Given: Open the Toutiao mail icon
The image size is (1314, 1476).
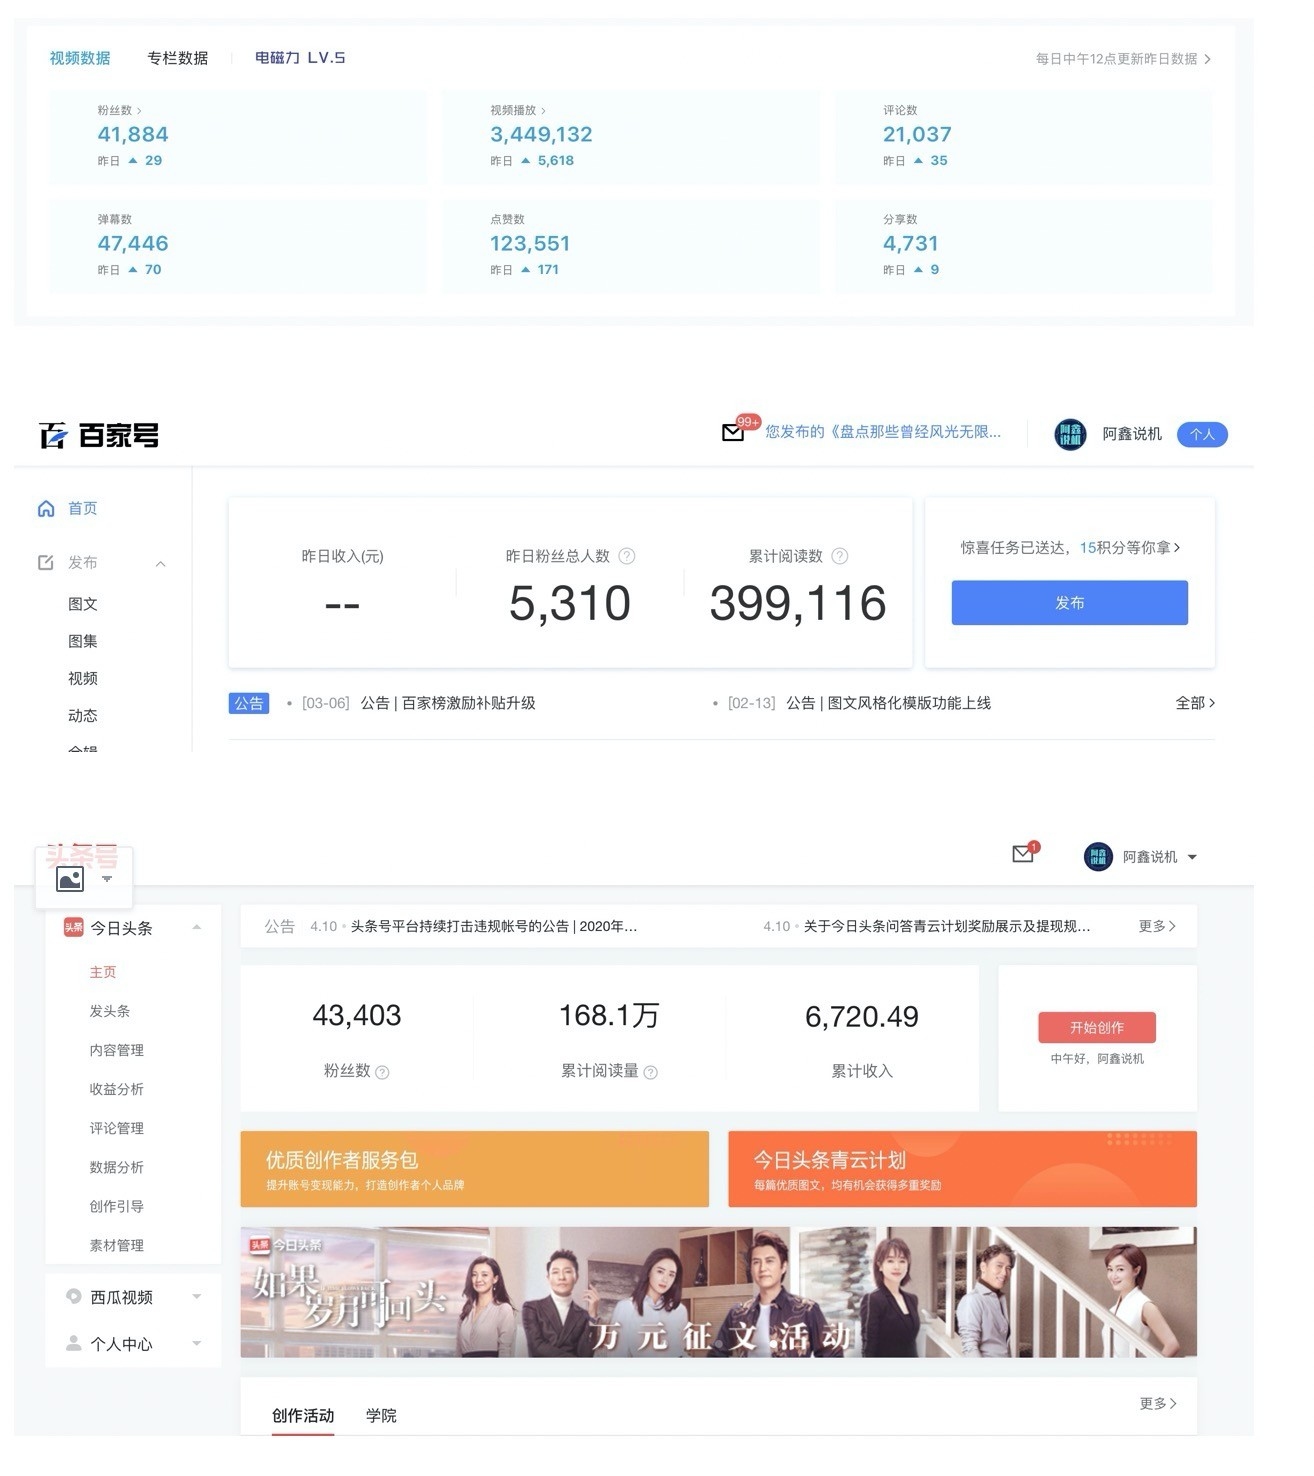Looking at the screenshot, I should [x=1023, y=854].
